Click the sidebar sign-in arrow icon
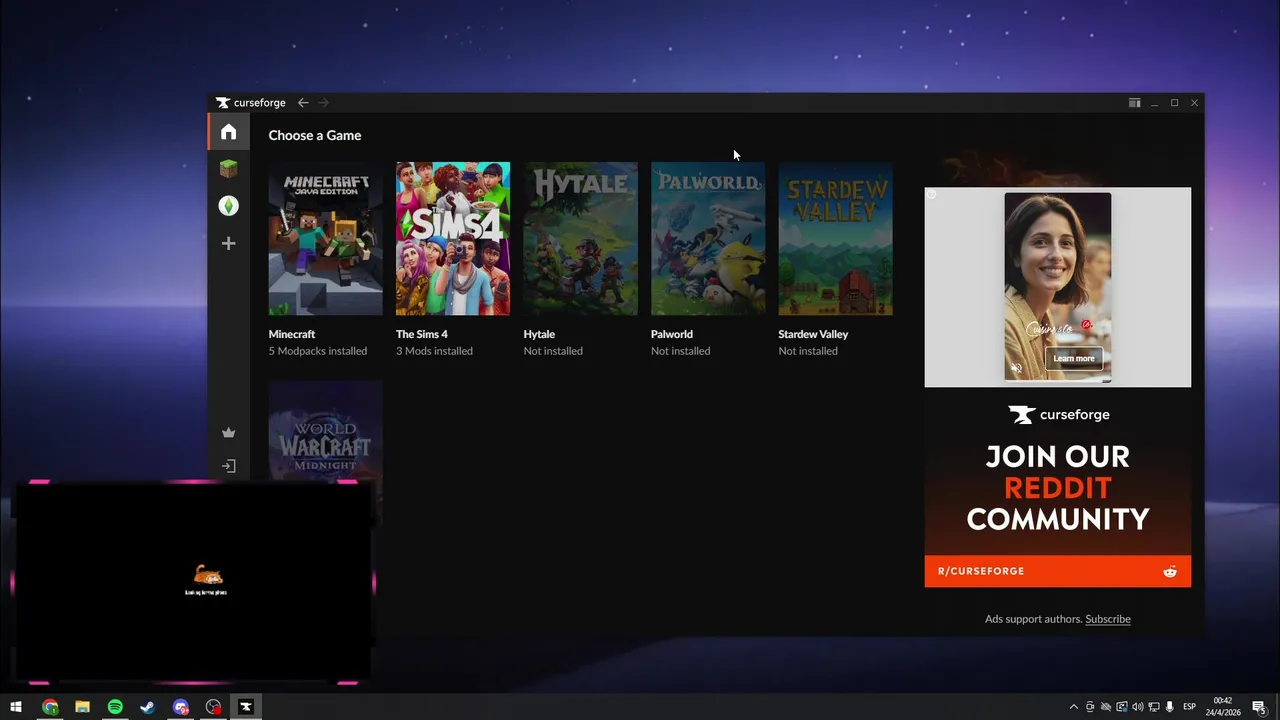 click(229, 466)
